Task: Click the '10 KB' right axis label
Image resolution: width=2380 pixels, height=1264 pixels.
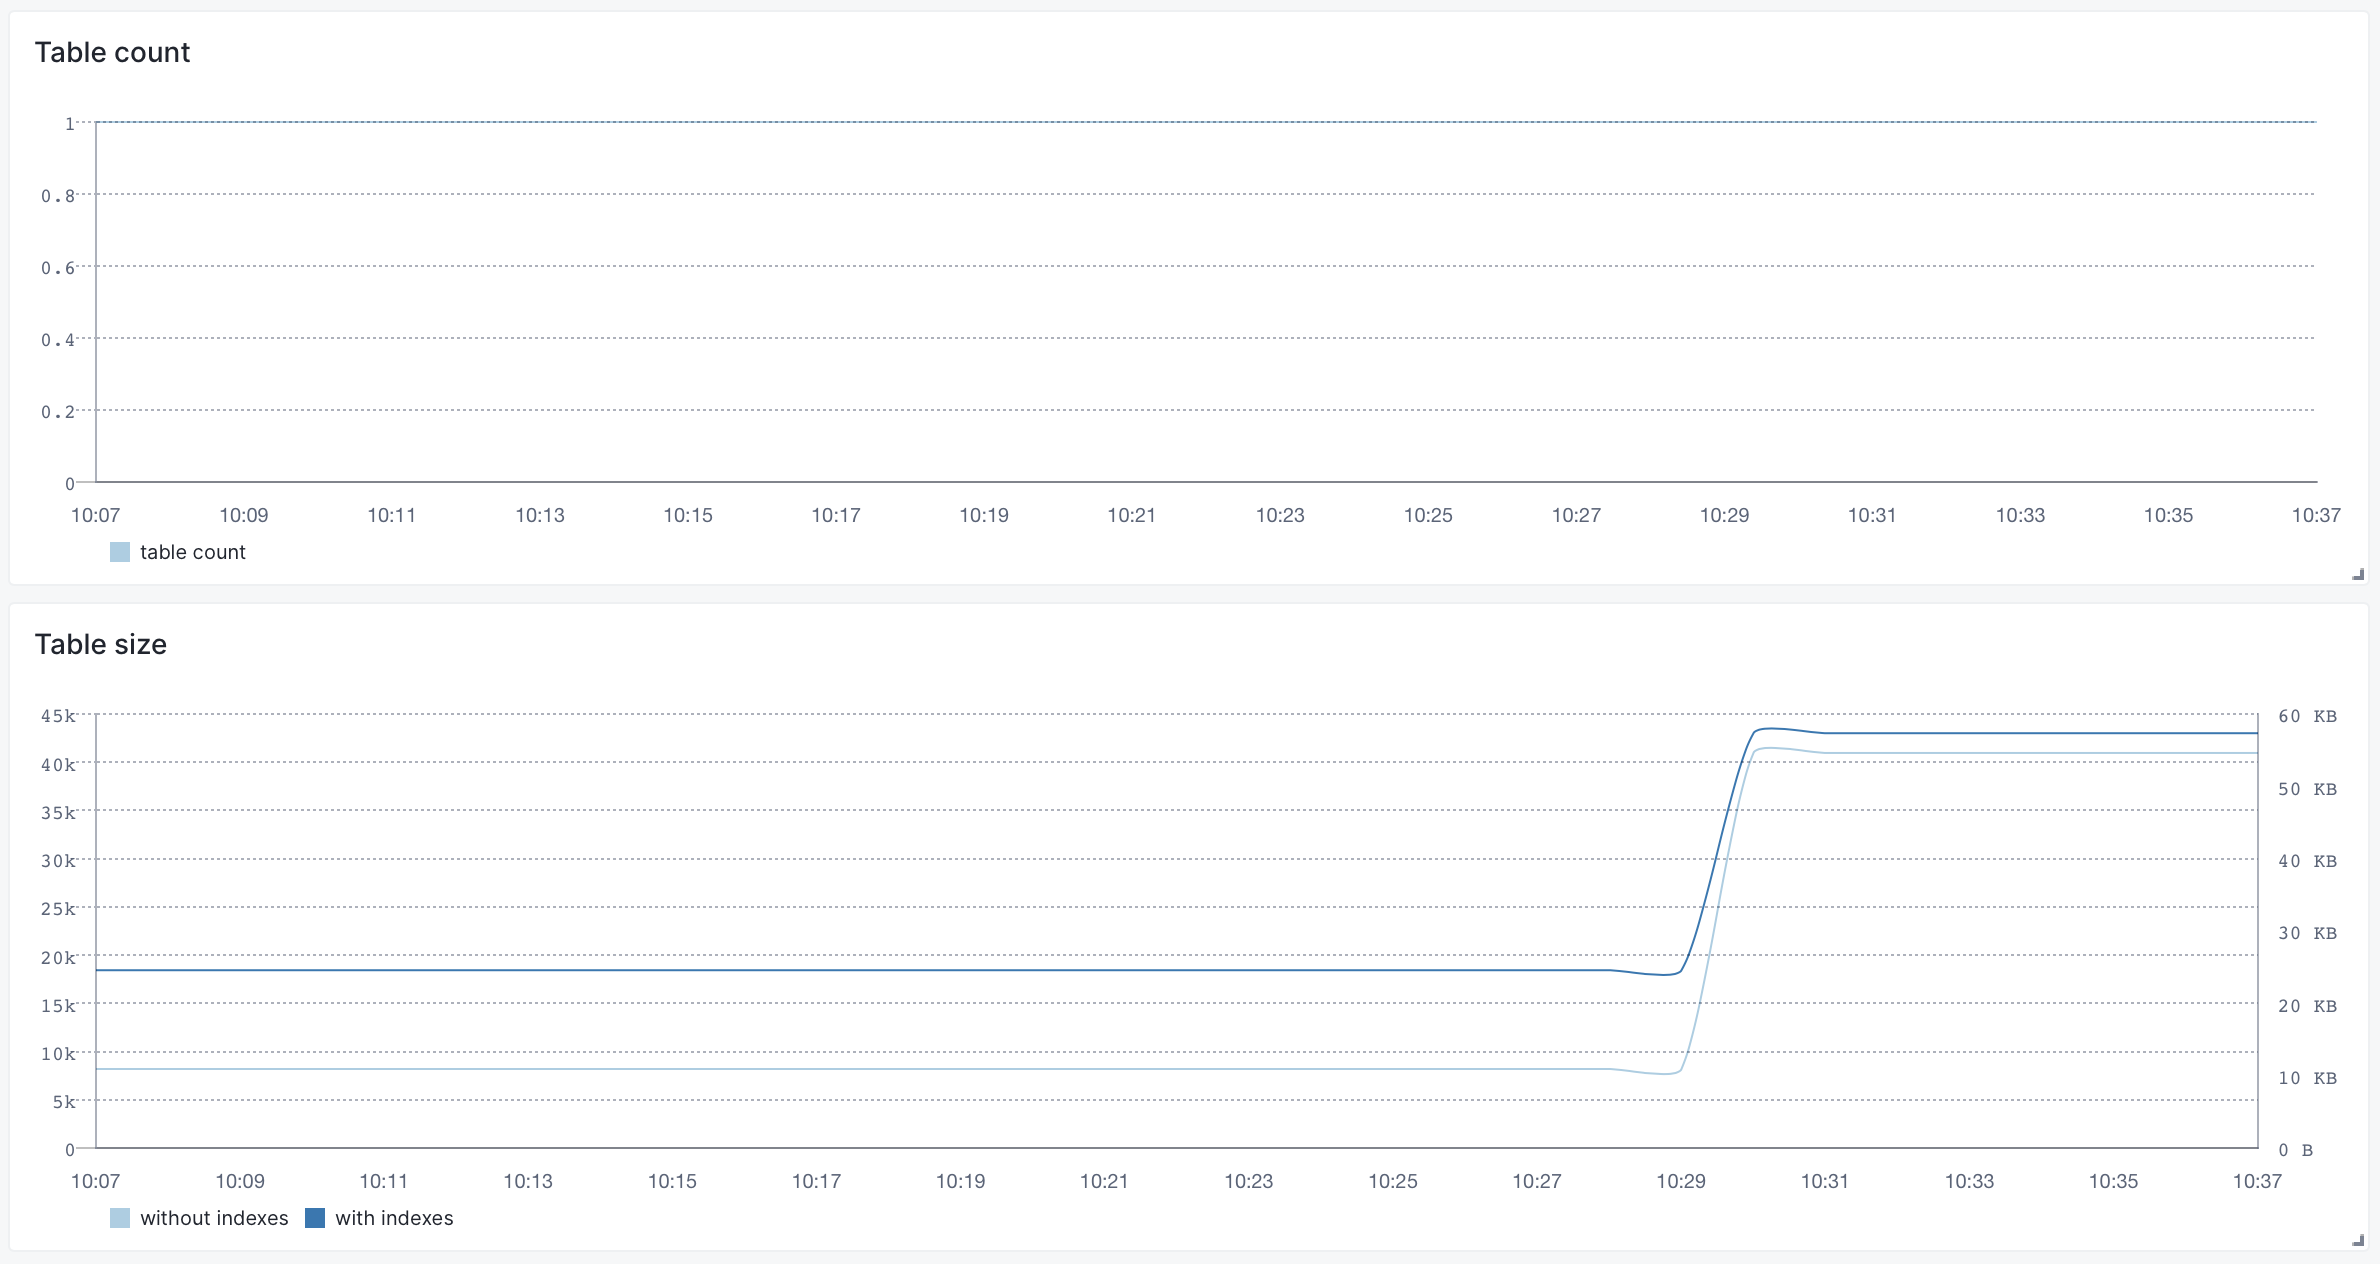Action: point(2308,1078)
